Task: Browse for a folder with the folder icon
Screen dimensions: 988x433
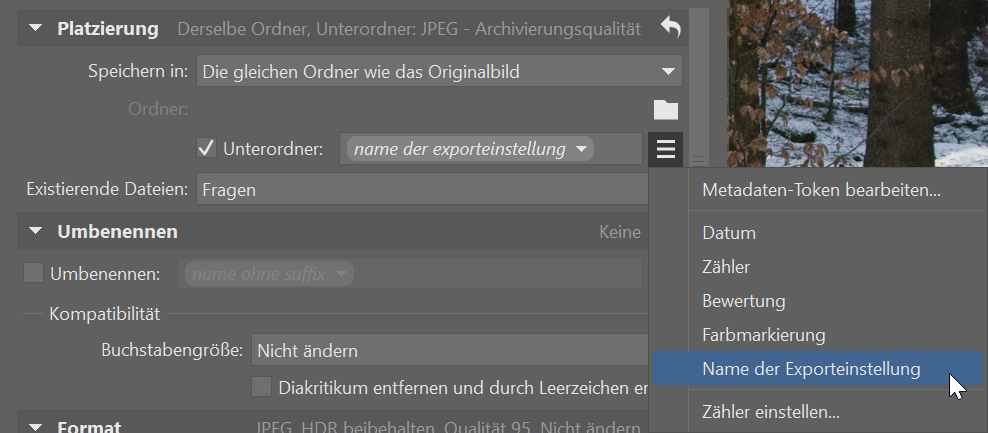Action: click(x=666, y=110)
